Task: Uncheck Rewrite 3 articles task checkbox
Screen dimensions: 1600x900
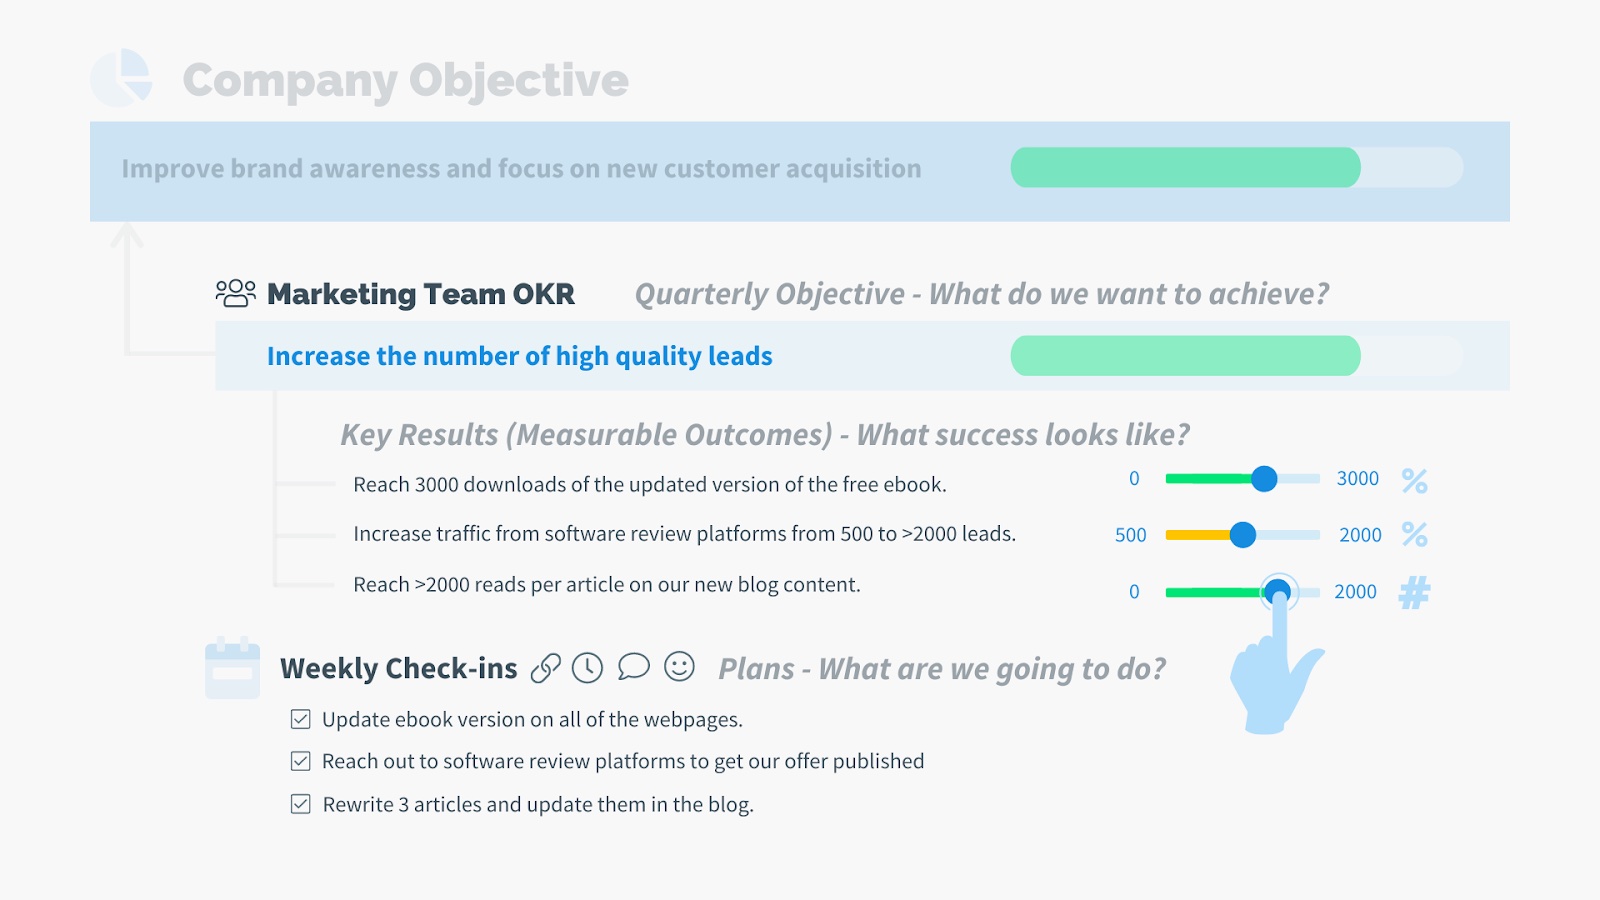Action: click(300, 804)
